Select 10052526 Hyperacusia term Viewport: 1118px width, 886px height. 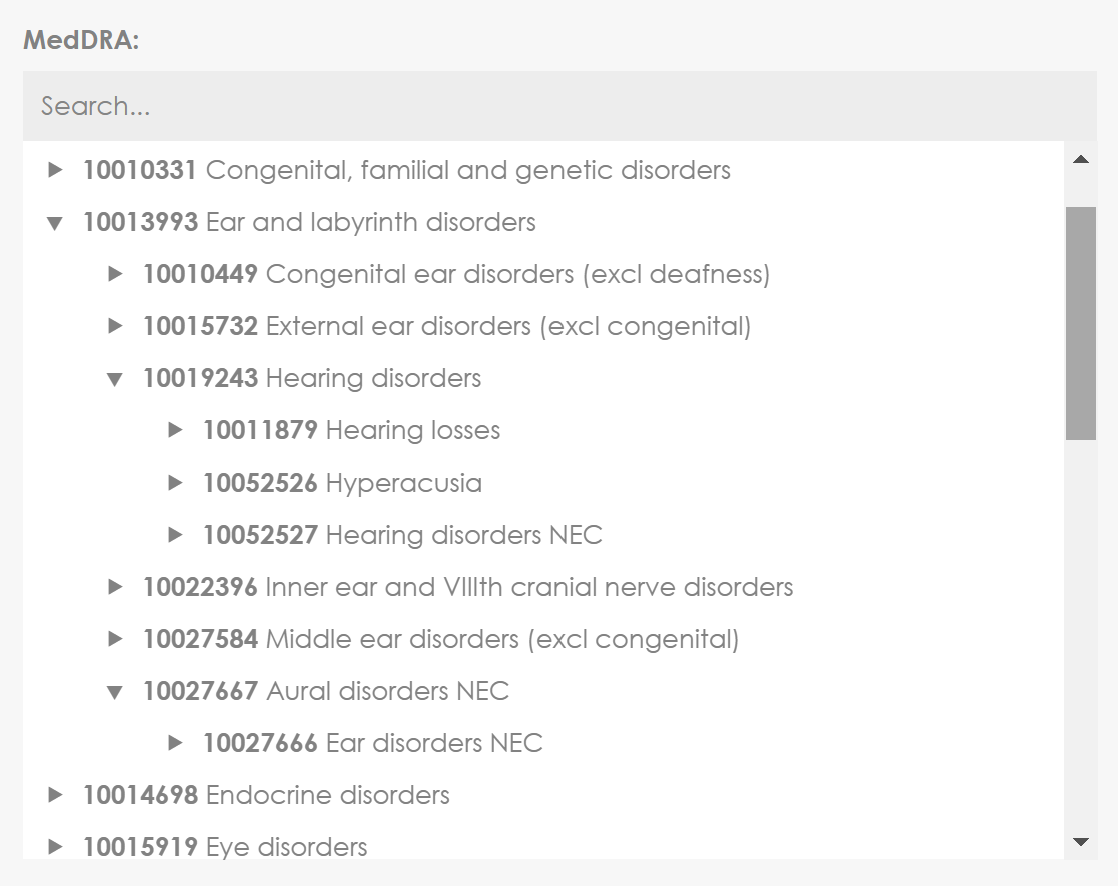pyautogui.click(x=342, y=483)
